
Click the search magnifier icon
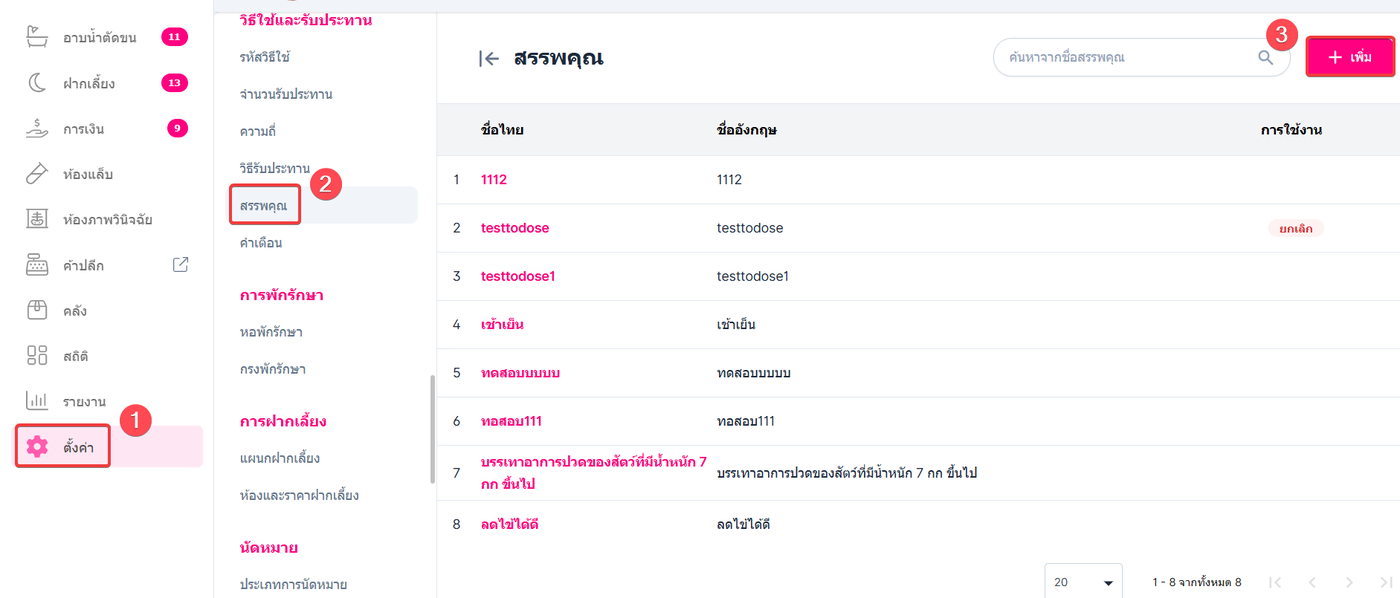click(x=1266, y=58)
